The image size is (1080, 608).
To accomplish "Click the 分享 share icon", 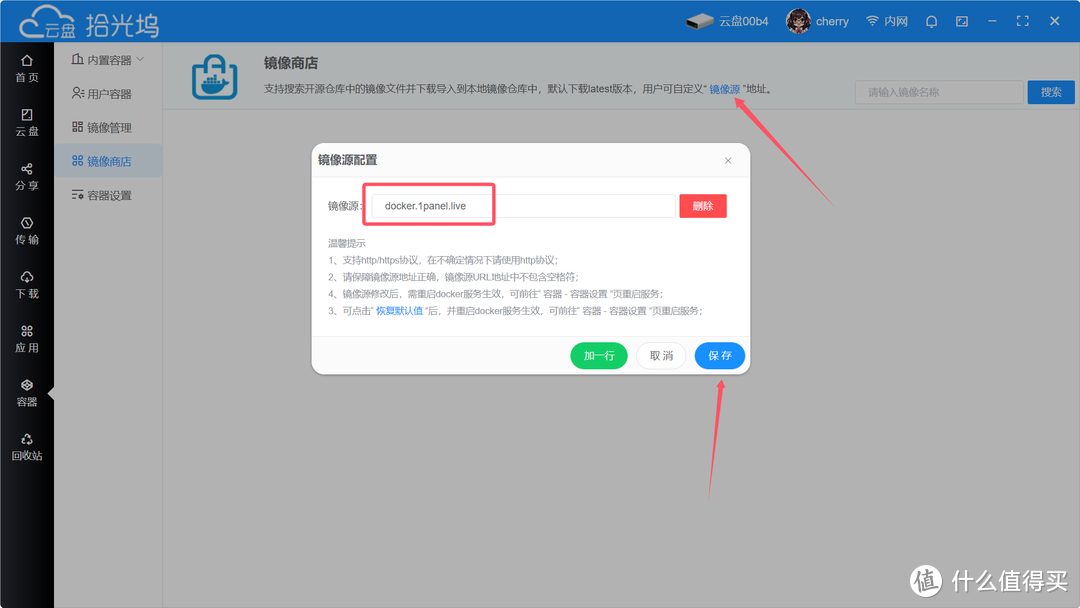I will (27, 176).
